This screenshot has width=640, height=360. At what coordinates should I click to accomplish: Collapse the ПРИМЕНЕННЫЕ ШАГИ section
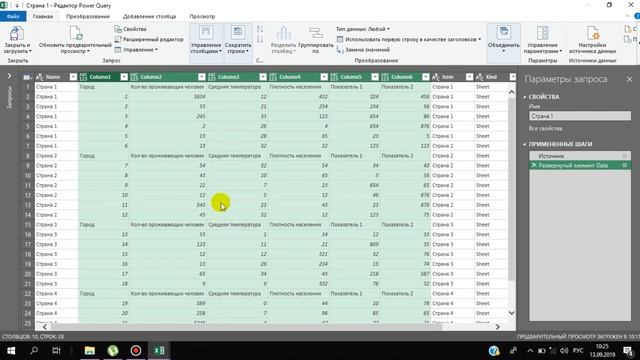(525, 144)
